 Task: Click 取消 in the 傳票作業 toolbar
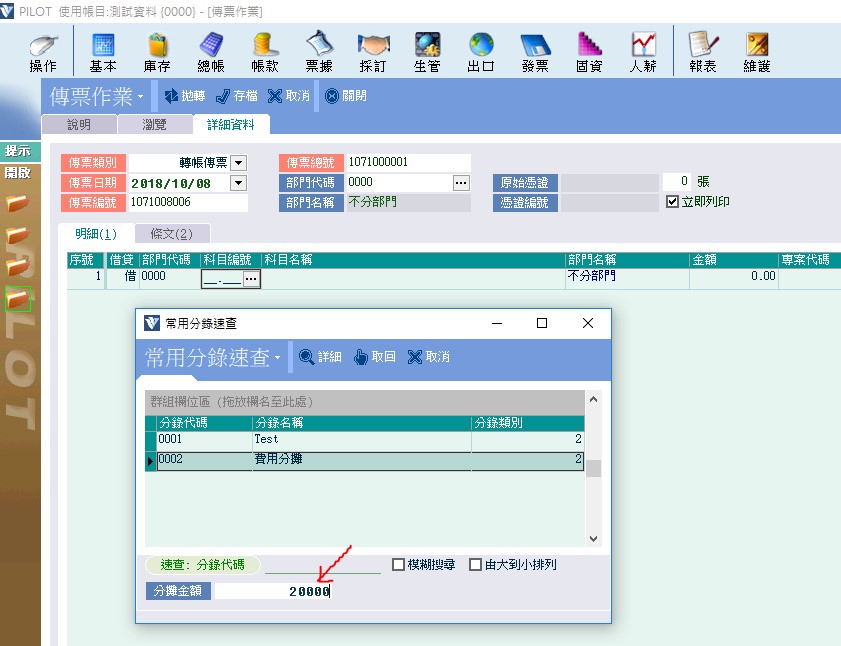(289, 96)
